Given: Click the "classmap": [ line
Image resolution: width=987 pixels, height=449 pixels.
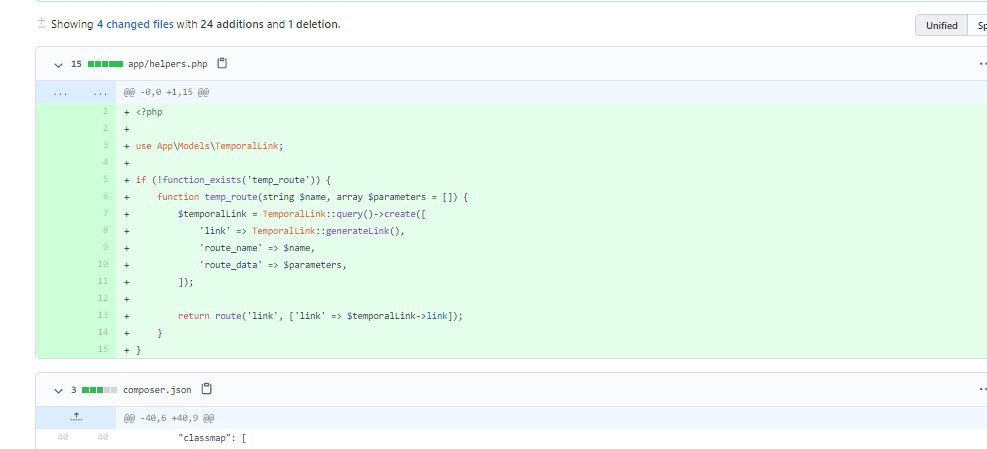Looking at the screenshot, I should pos(212,437).
